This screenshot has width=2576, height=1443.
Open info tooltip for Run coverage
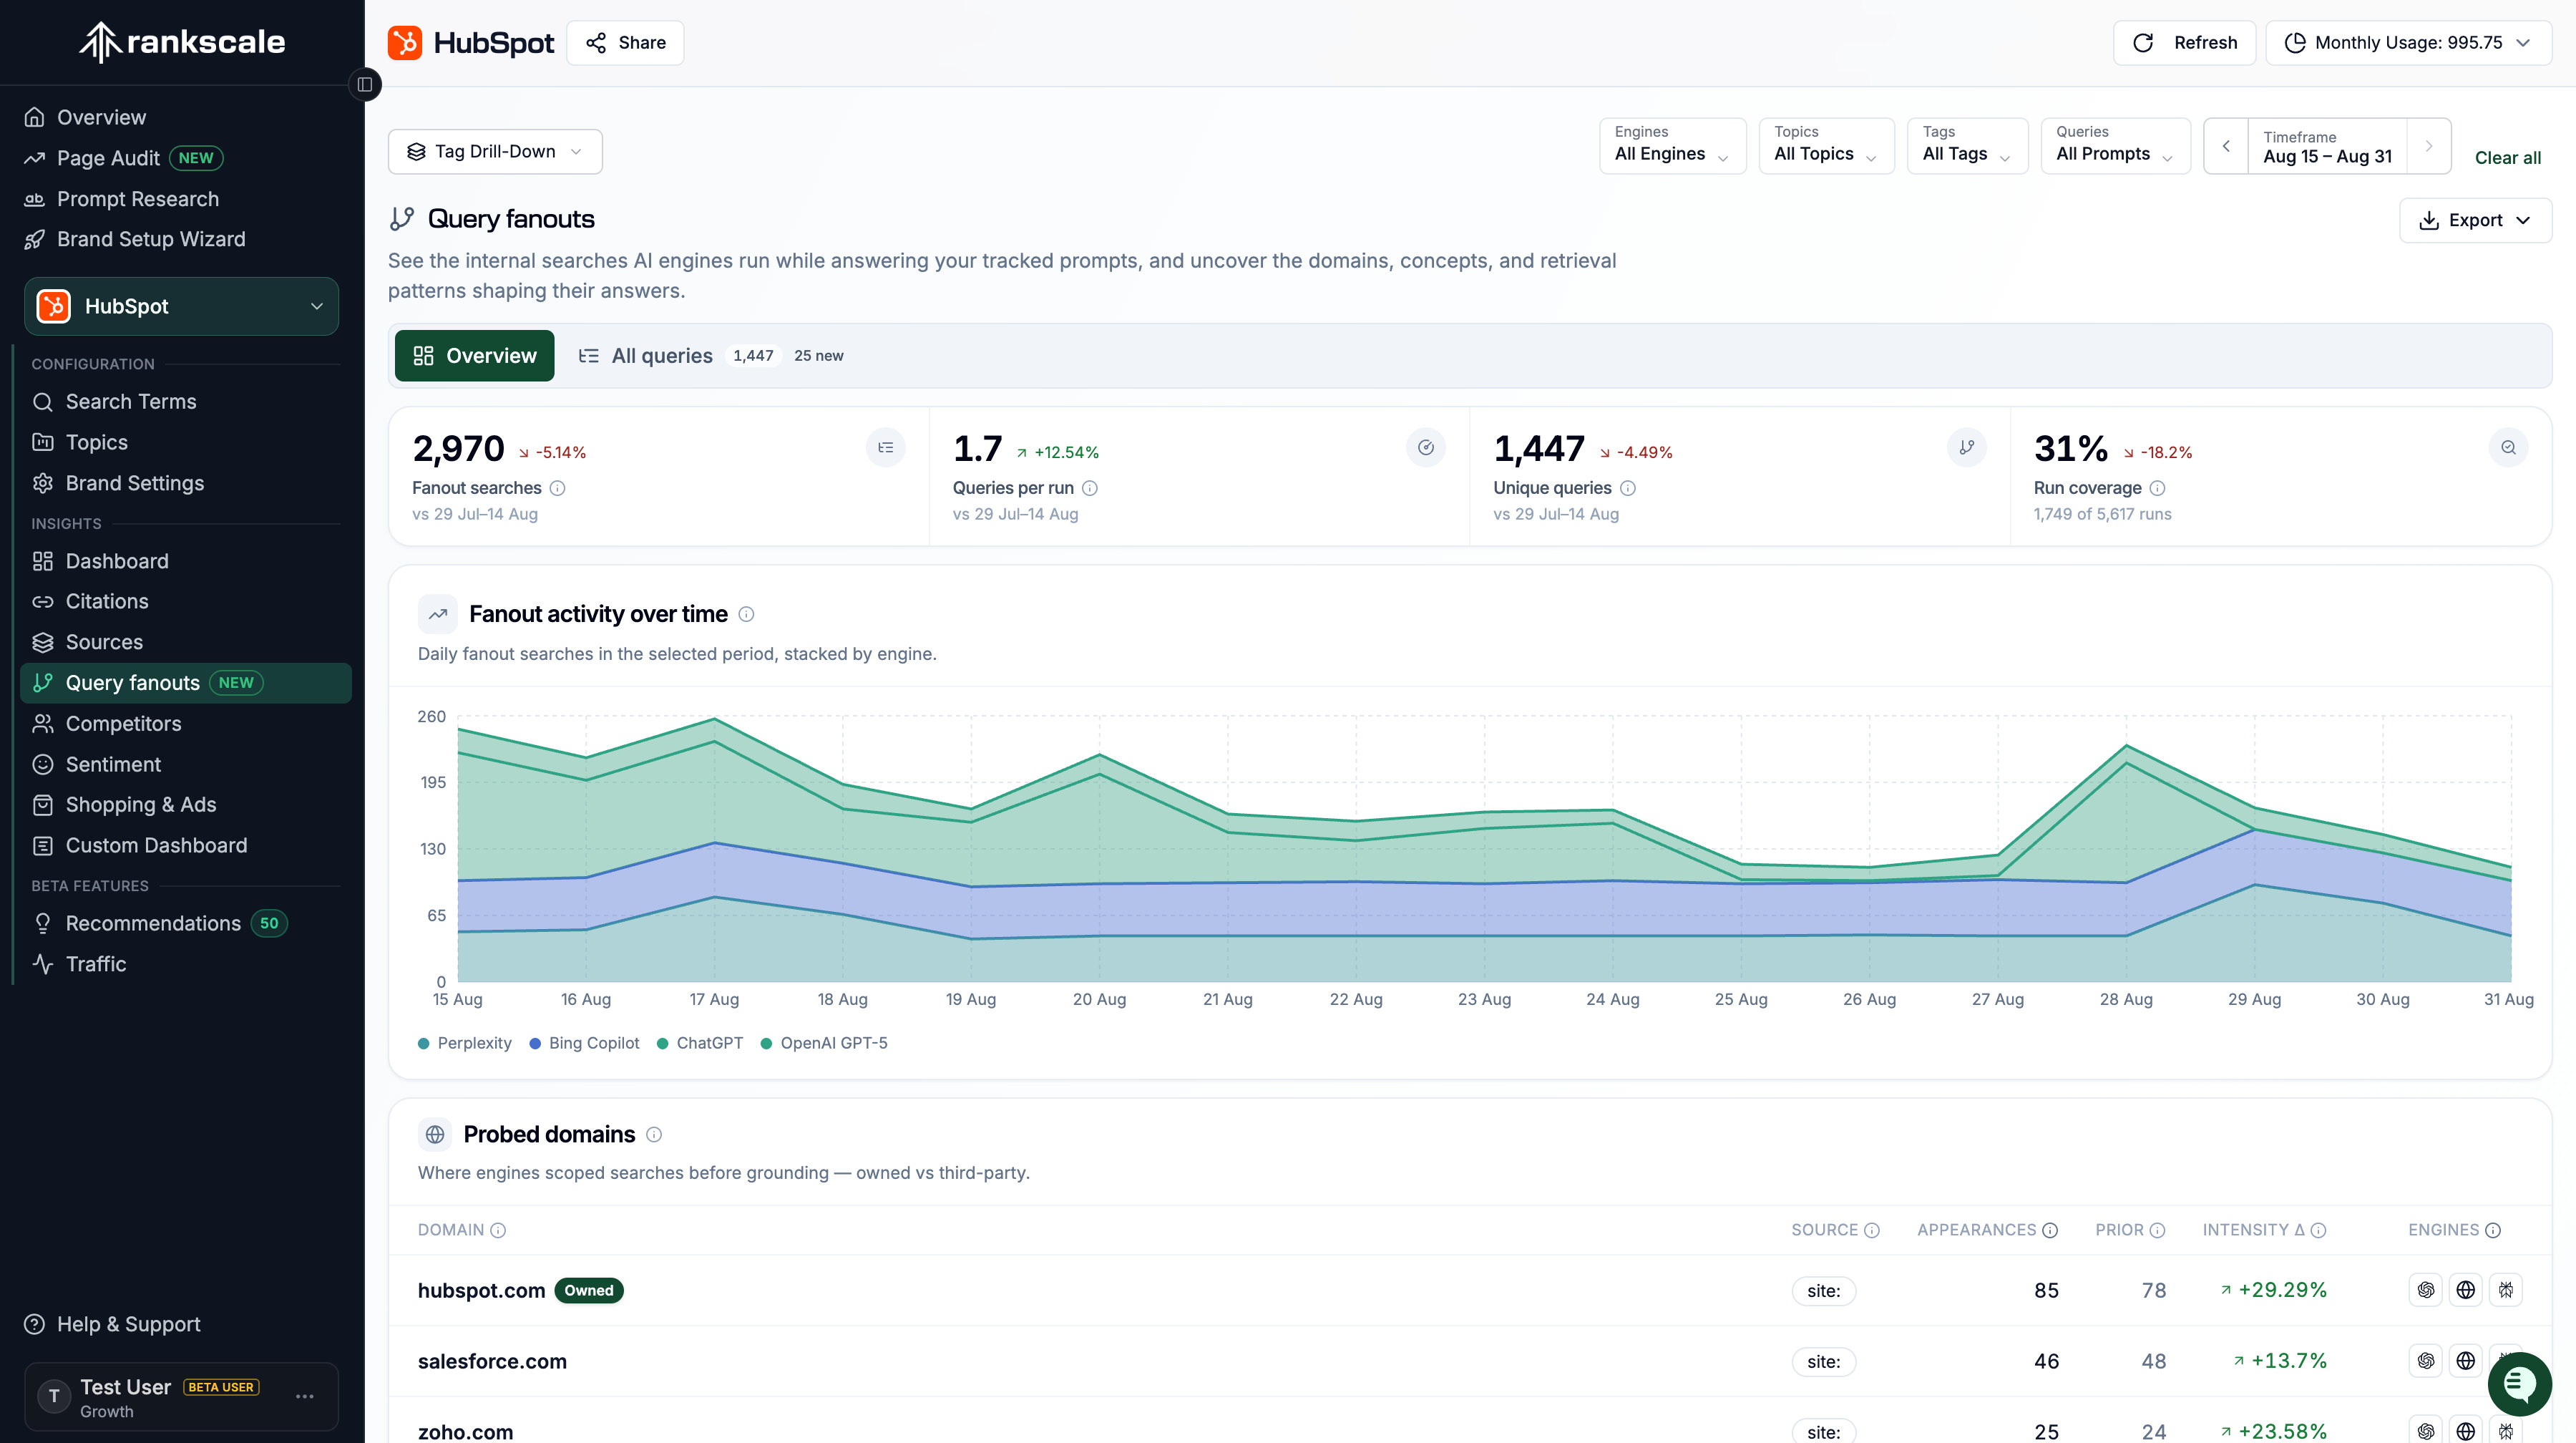coord(2158,488)
